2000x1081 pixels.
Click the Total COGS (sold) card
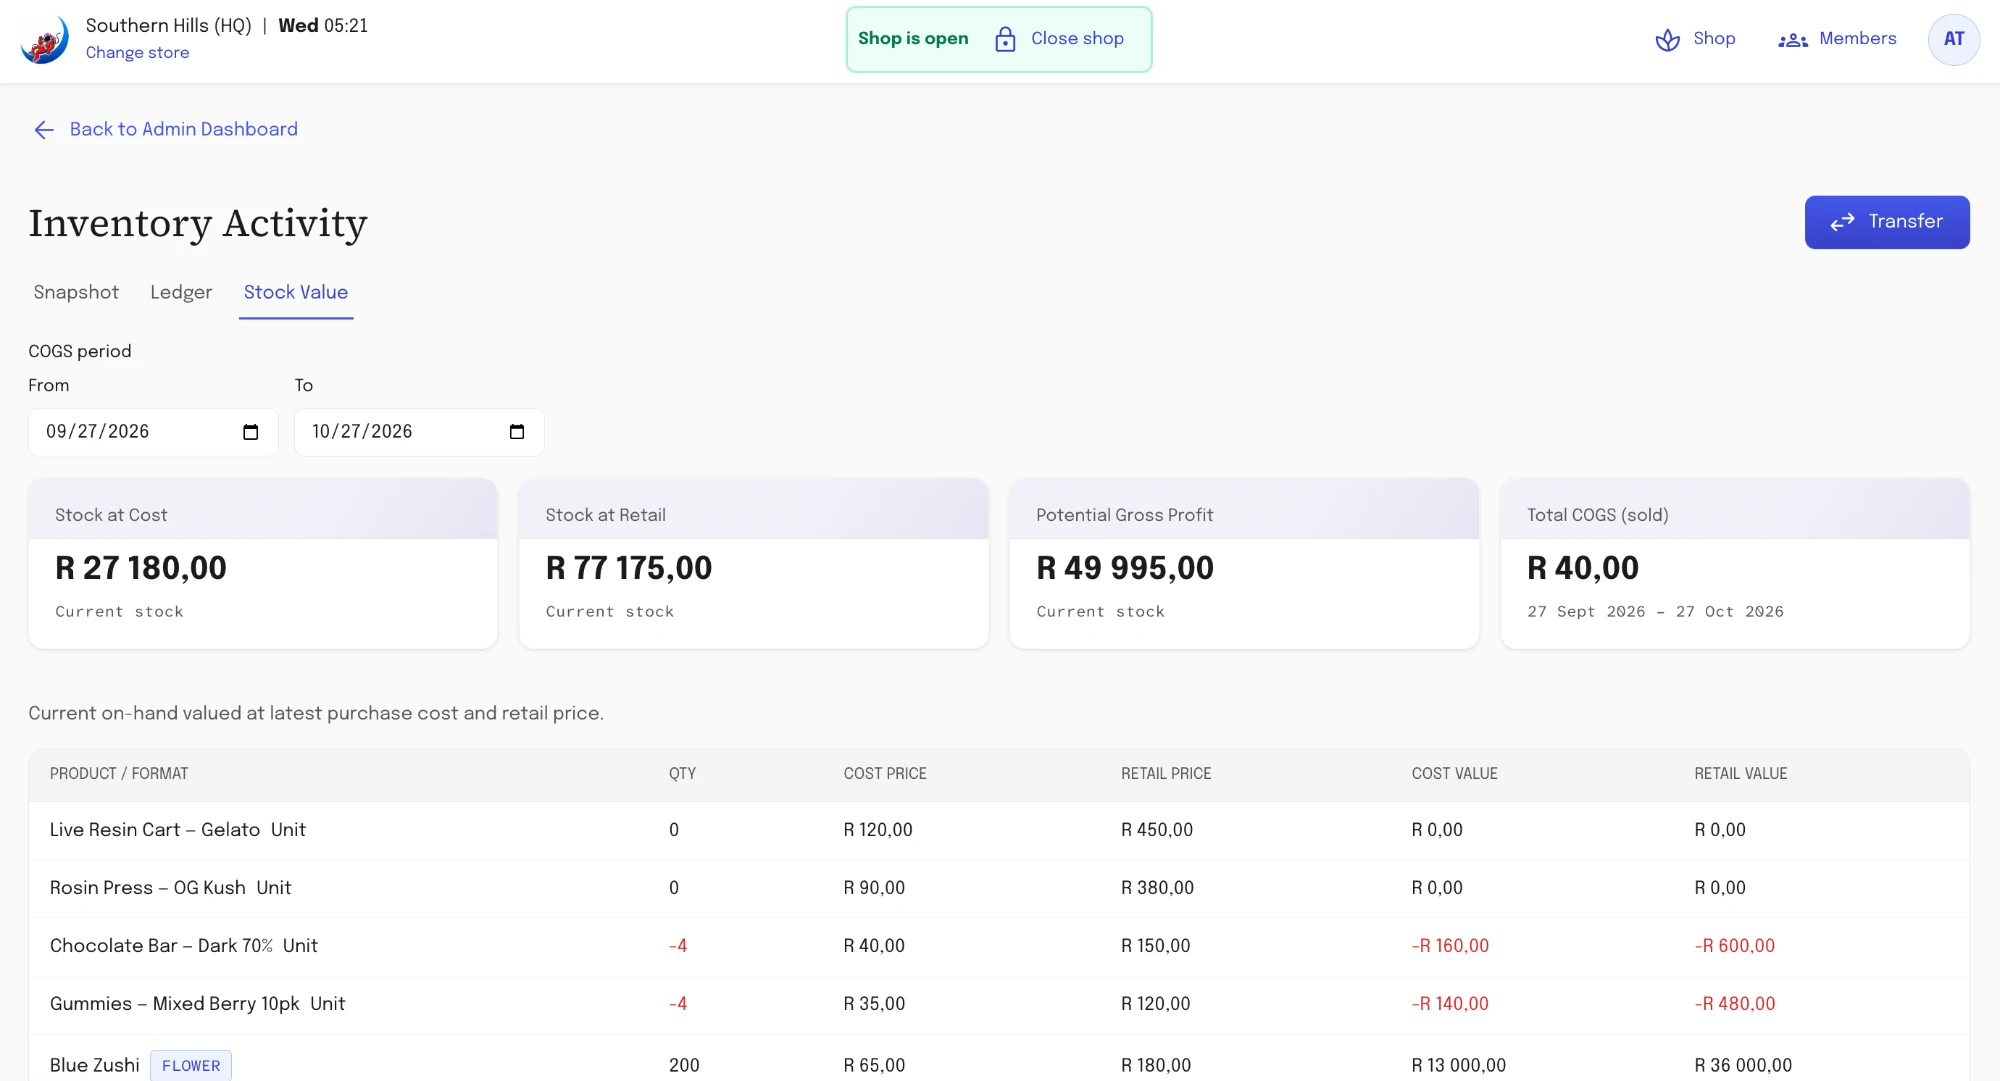pos(1735,564)
